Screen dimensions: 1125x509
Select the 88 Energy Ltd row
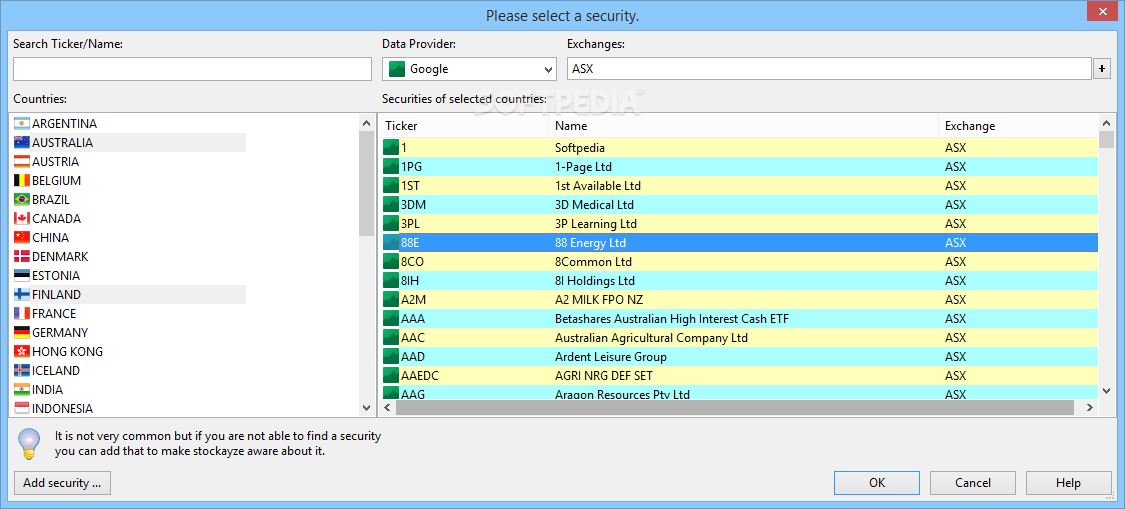(738, 243)
